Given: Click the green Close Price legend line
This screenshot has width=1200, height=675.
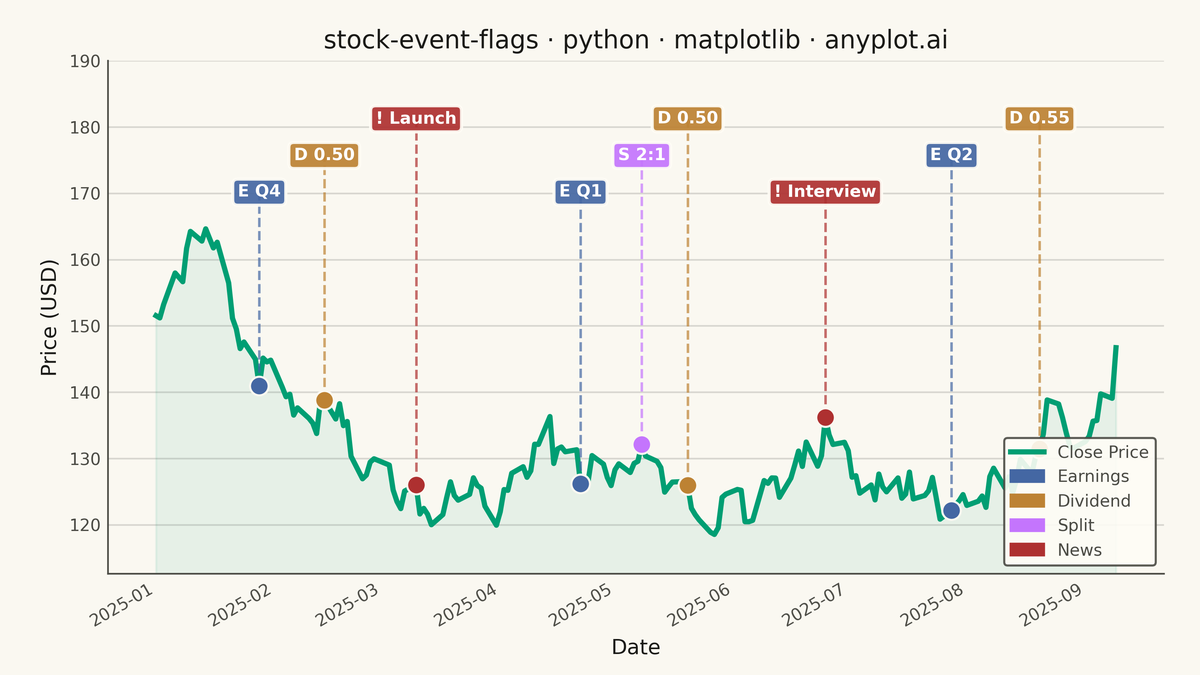Looking at the screenshot, I should pos(1028,452).
